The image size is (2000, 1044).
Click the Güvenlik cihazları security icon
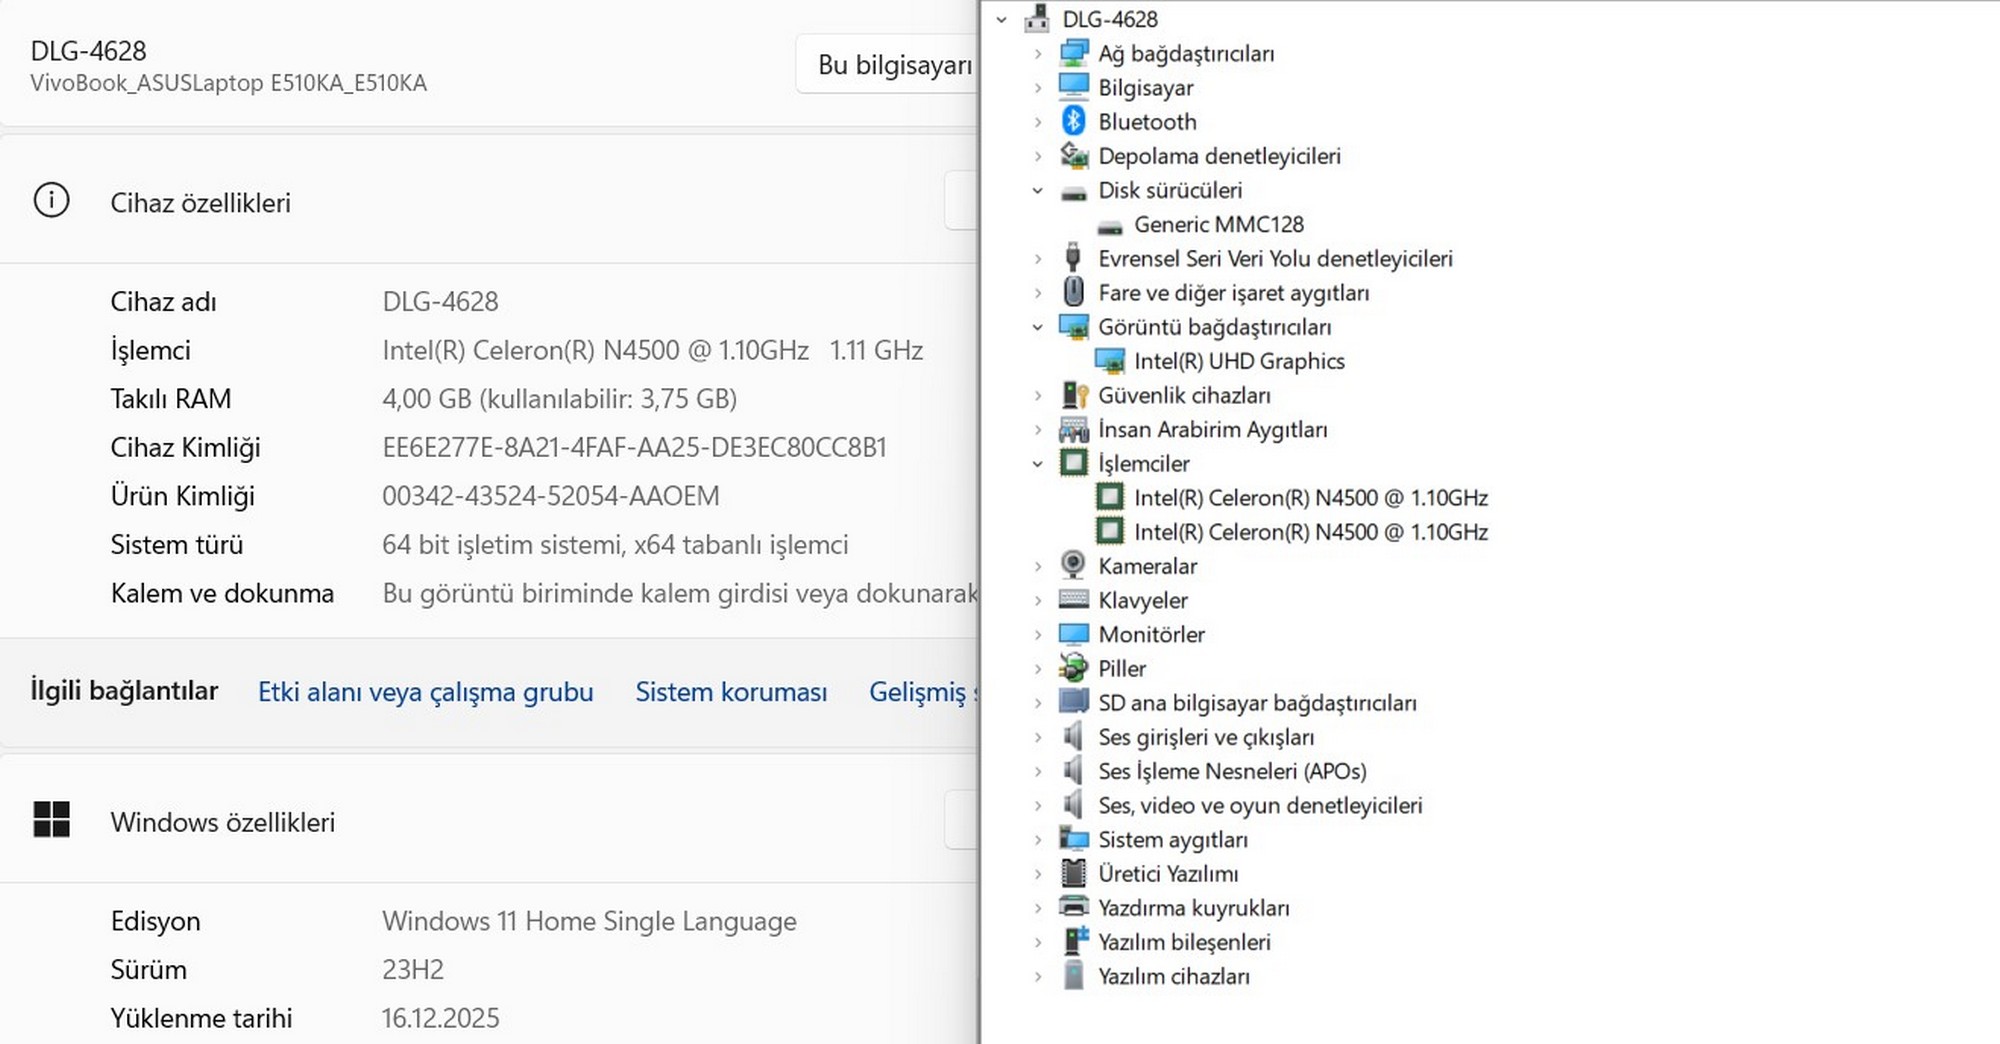[1074, 395]
